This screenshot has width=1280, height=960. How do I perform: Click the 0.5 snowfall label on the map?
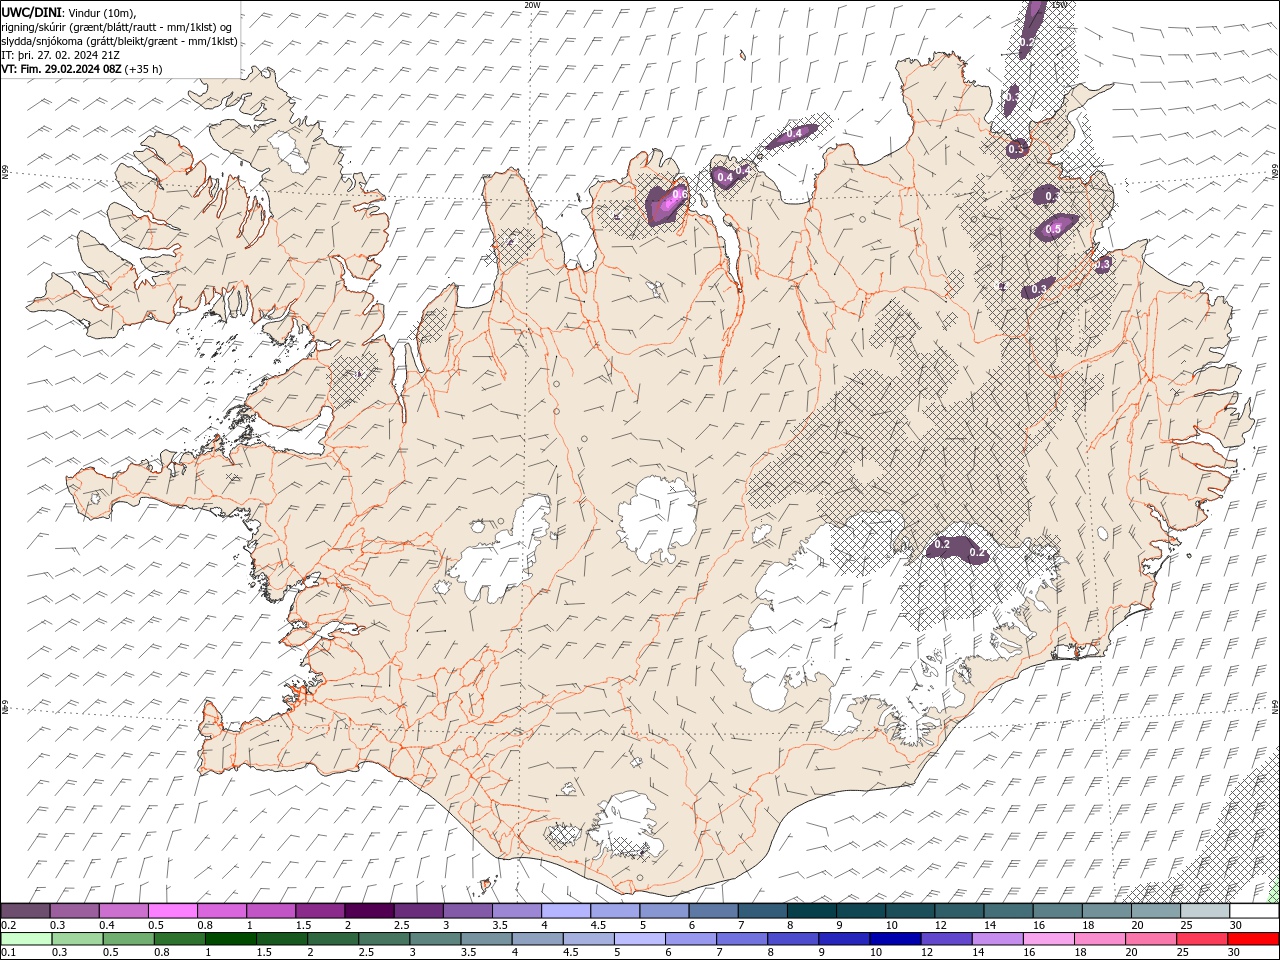[1053, 229]
